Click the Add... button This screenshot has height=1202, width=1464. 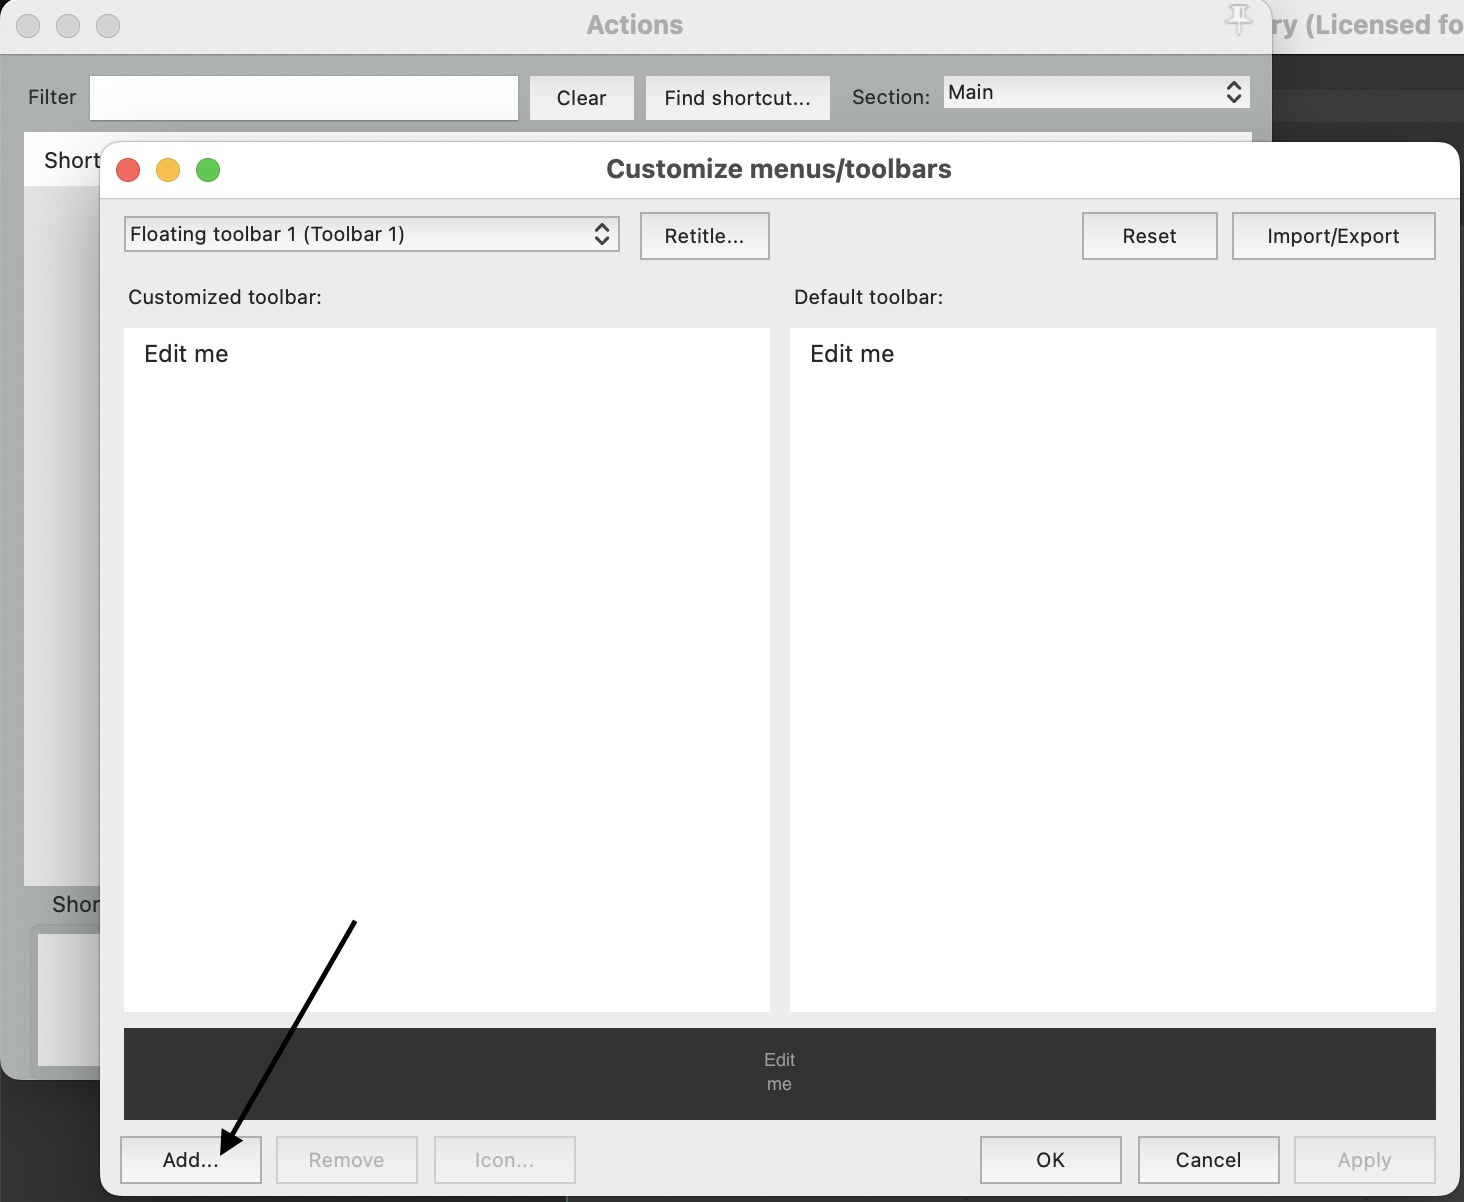click(x=191, y=1160)
